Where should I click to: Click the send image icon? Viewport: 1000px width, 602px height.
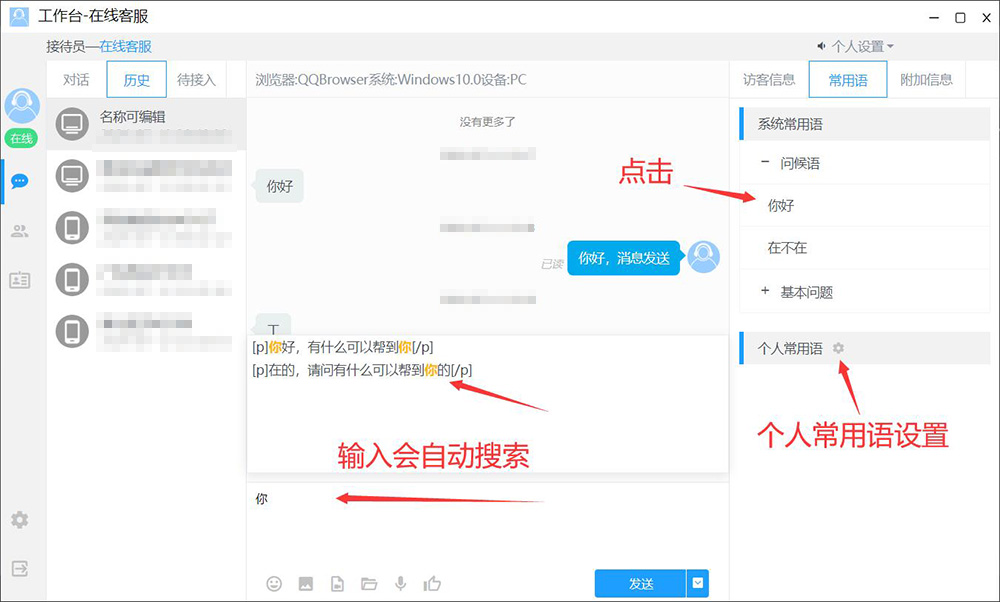pyautogui.click(x=306, y=584)
